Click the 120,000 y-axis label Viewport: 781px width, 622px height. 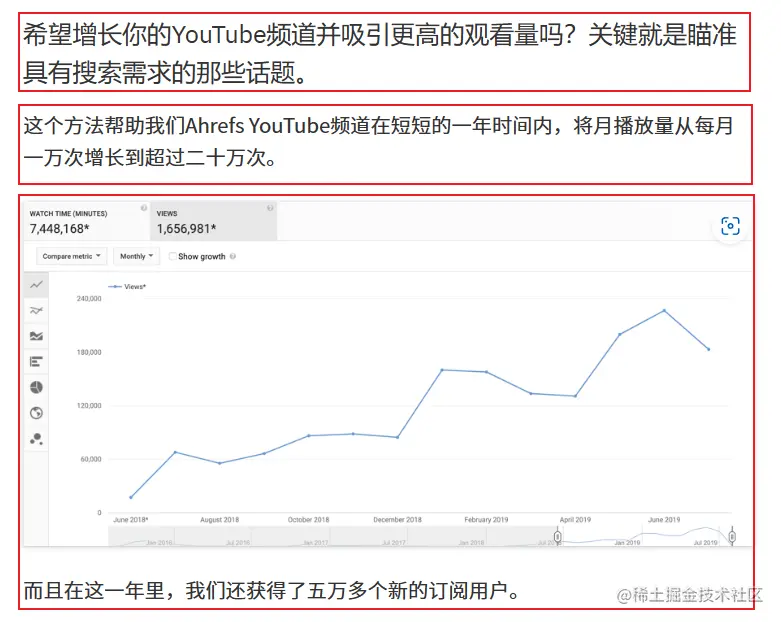(x=89, y=406)
